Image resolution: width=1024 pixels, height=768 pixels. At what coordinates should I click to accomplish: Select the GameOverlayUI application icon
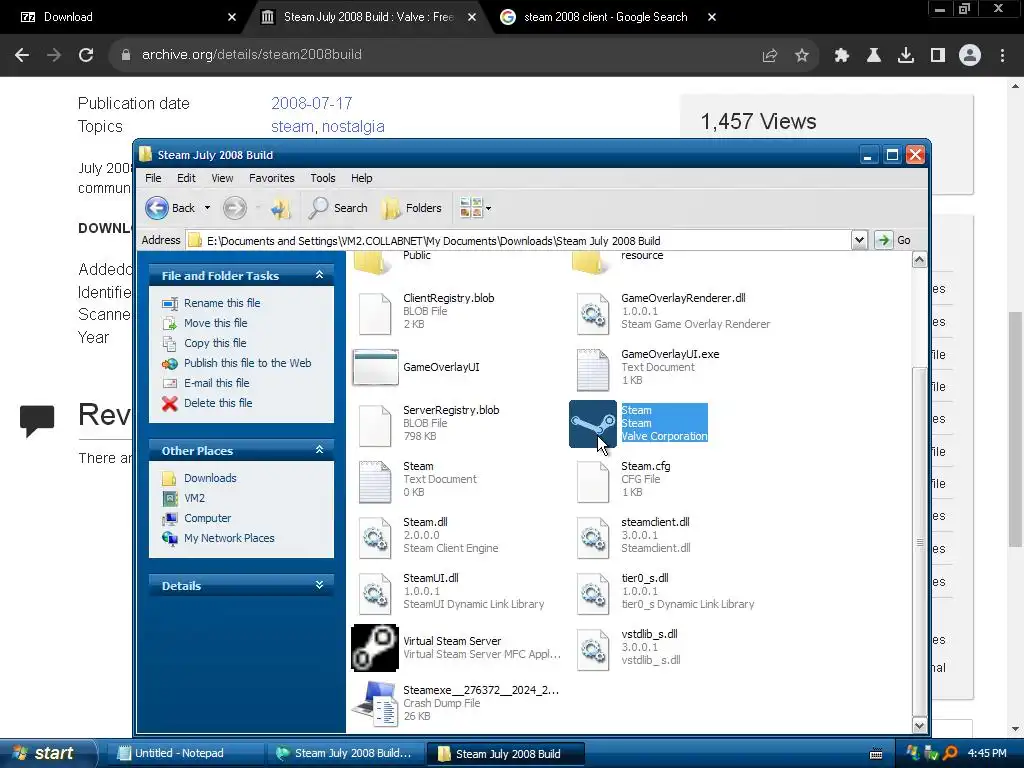tap(375, 367)
